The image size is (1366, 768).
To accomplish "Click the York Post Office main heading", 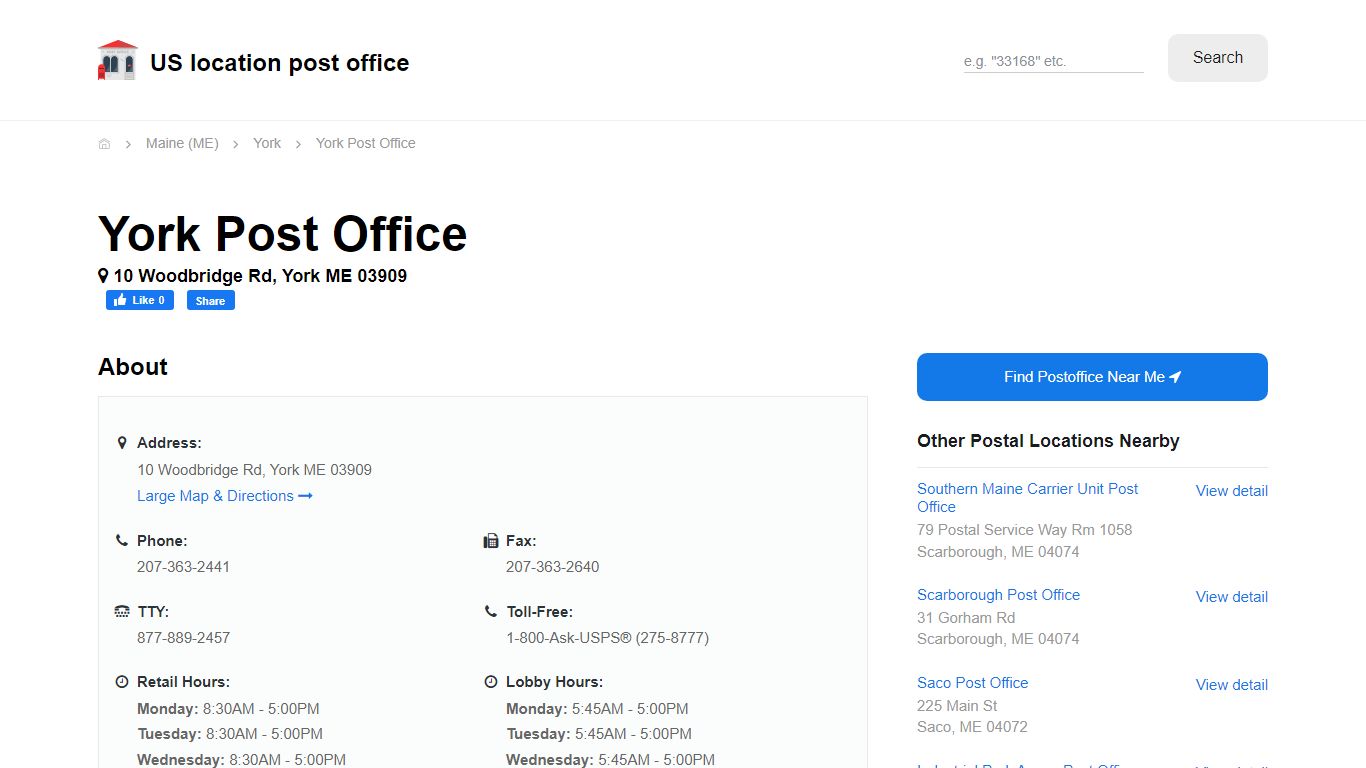I will coord(282,234).
